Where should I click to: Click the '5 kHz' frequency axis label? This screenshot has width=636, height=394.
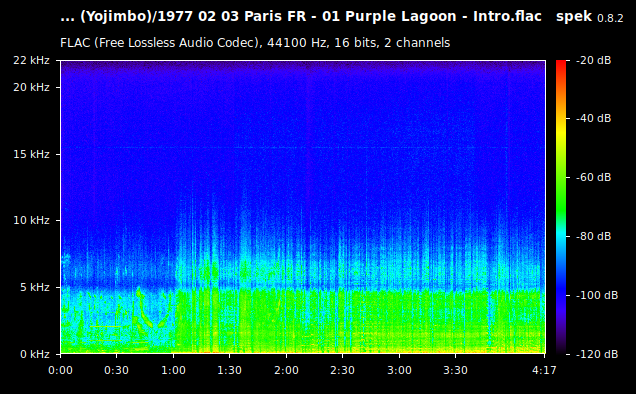[35, 287]
